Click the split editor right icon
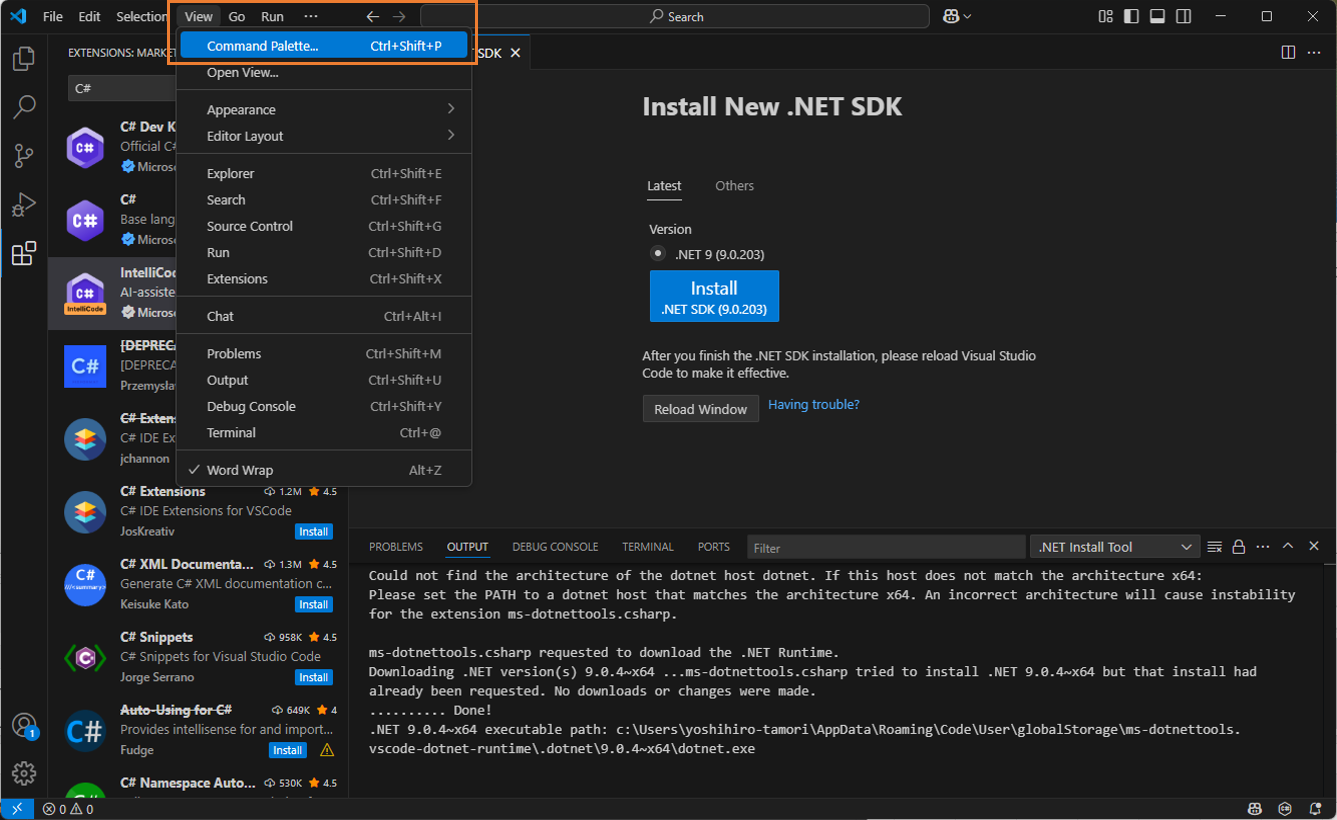 pyautogui.click(x=1288, y=52)
